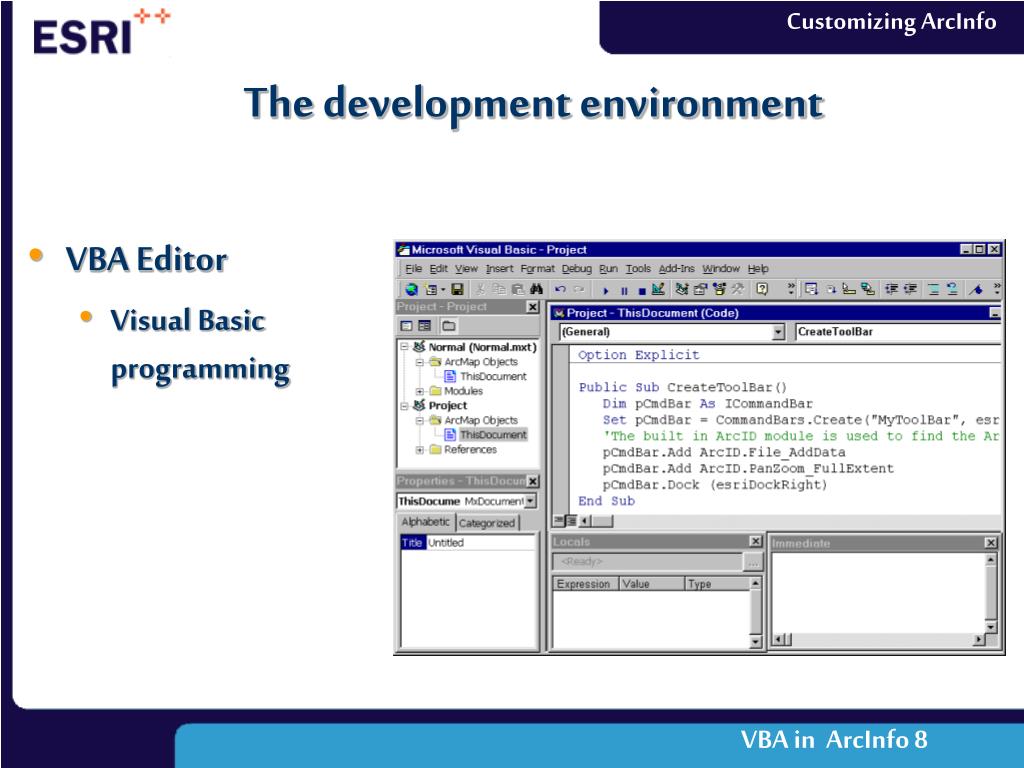The height and width of the screenshot is (768, 1024).
Task: Select the Modules folder in project tree
Action: 463,391
